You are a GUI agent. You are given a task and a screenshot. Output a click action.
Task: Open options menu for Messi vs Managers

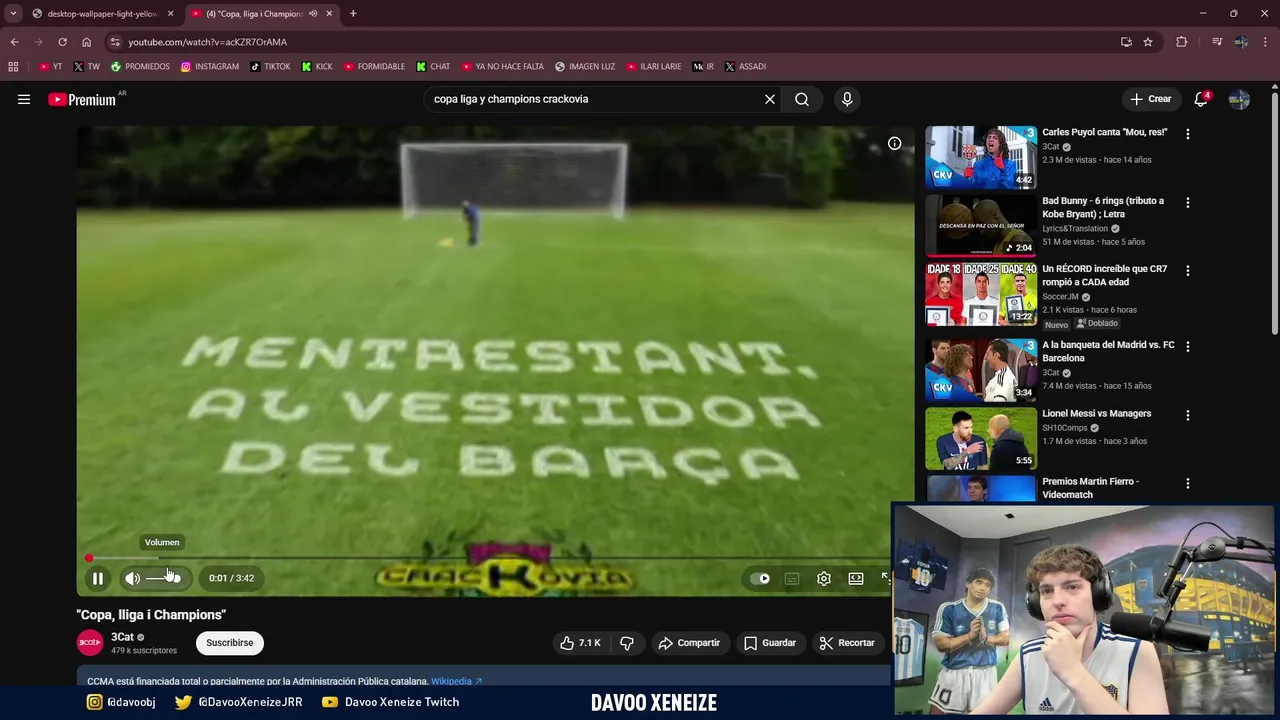click(1188, 415)
